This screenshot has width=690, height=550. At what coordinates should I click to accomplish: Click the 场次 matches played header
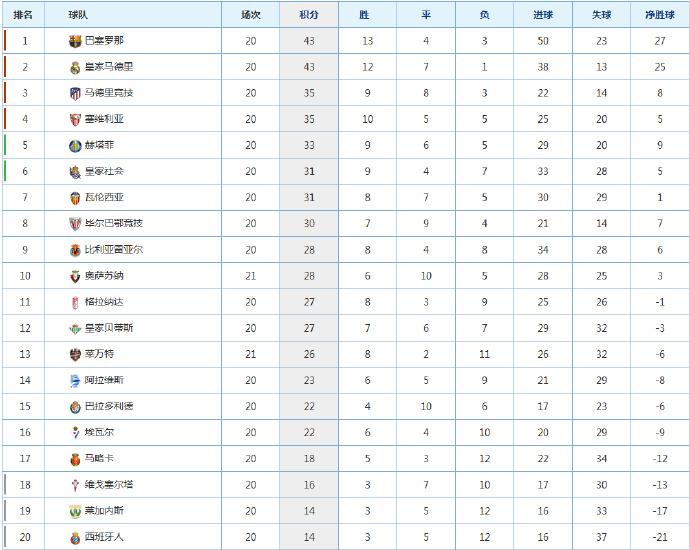[250, 15]
